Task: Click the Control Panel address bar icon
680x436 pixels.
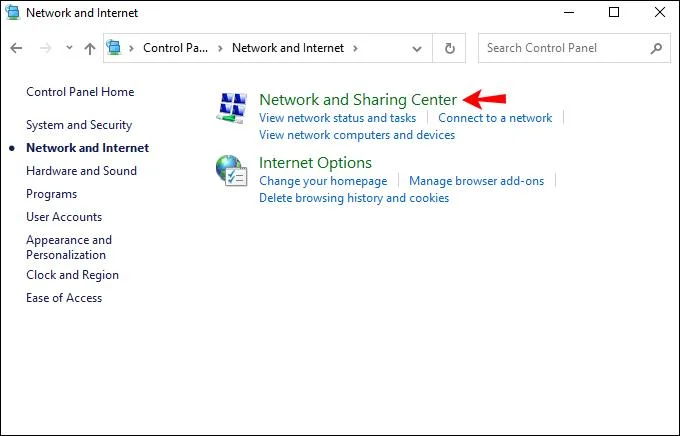Action: (x=115, y=48)
